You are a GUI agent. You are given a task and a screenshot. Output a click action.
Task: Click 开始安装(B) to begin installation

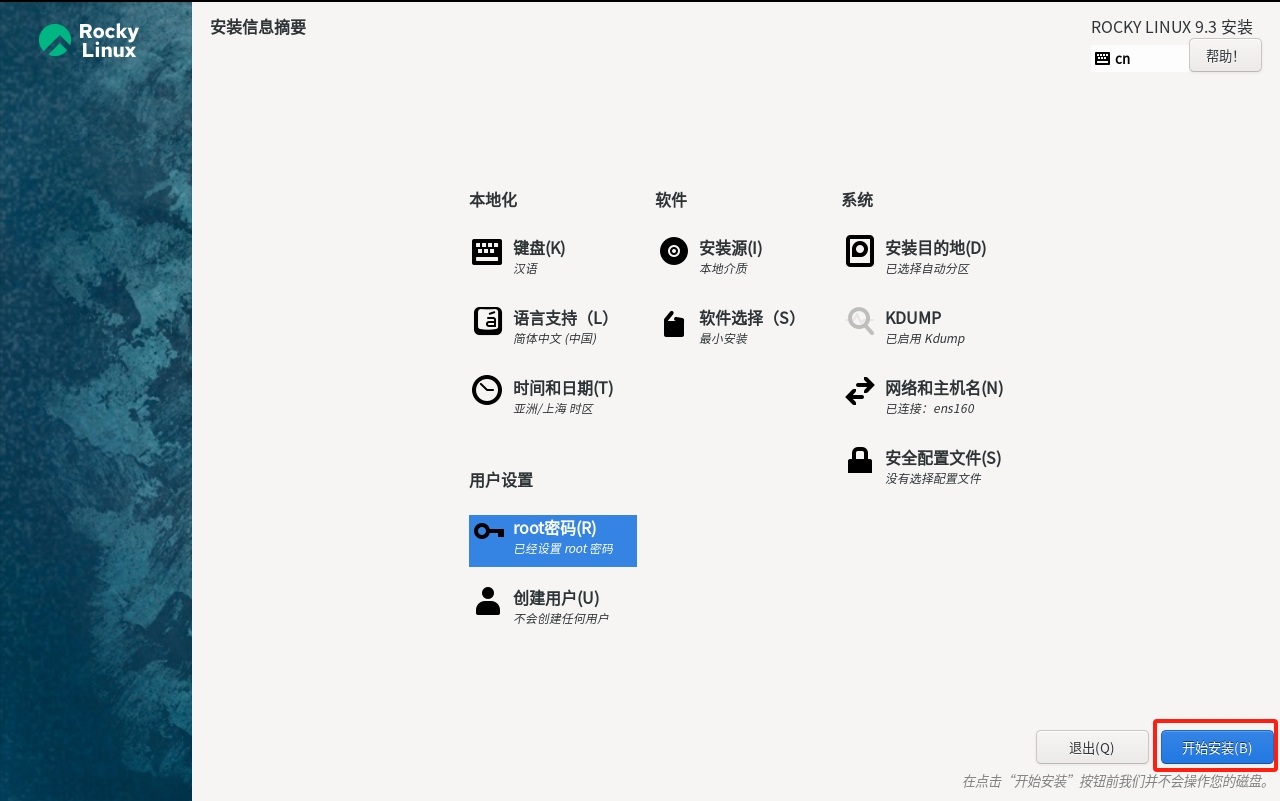tap(1217, 748)
